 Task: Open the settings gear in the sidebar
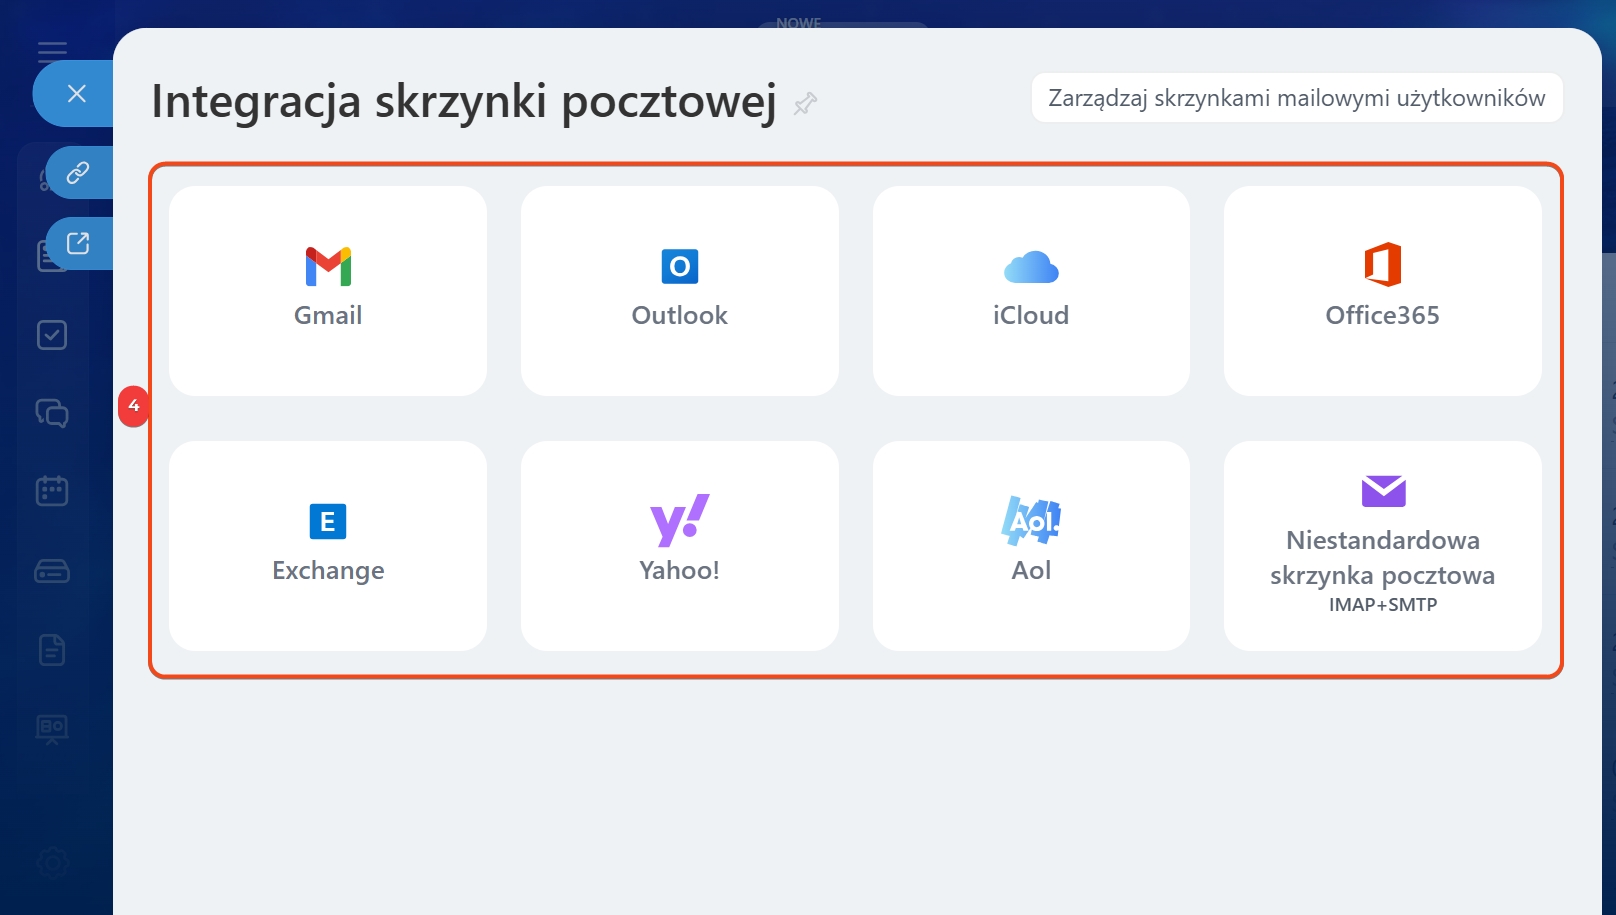pyautogui.click(x=52, y=862)
